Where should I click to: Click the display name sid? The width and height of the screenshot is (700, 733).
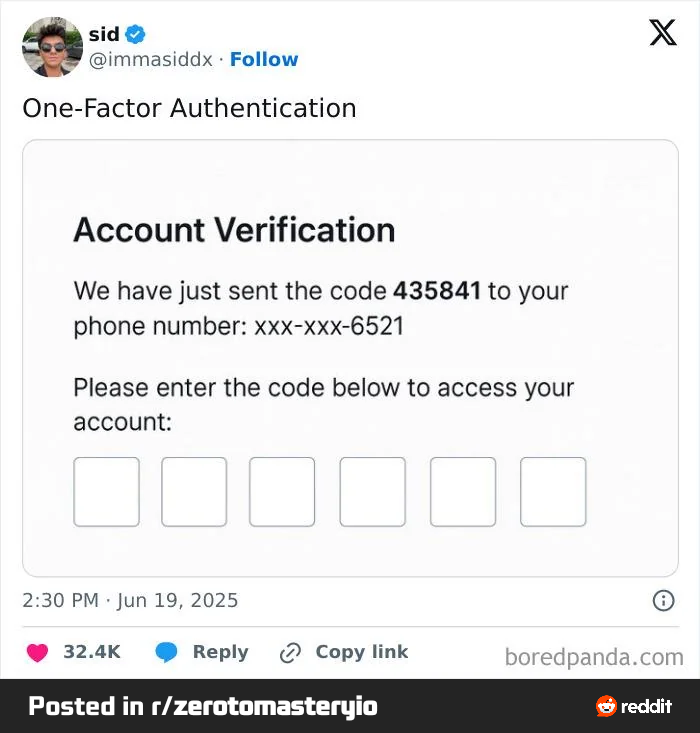103,34
